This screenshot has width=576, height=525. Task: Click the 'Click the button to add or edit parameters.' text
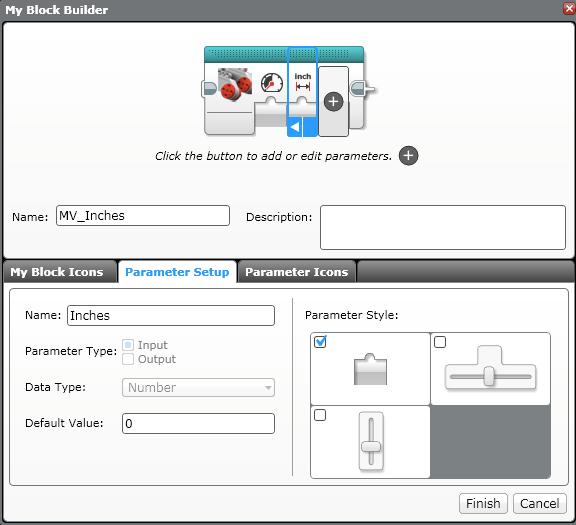273,156
